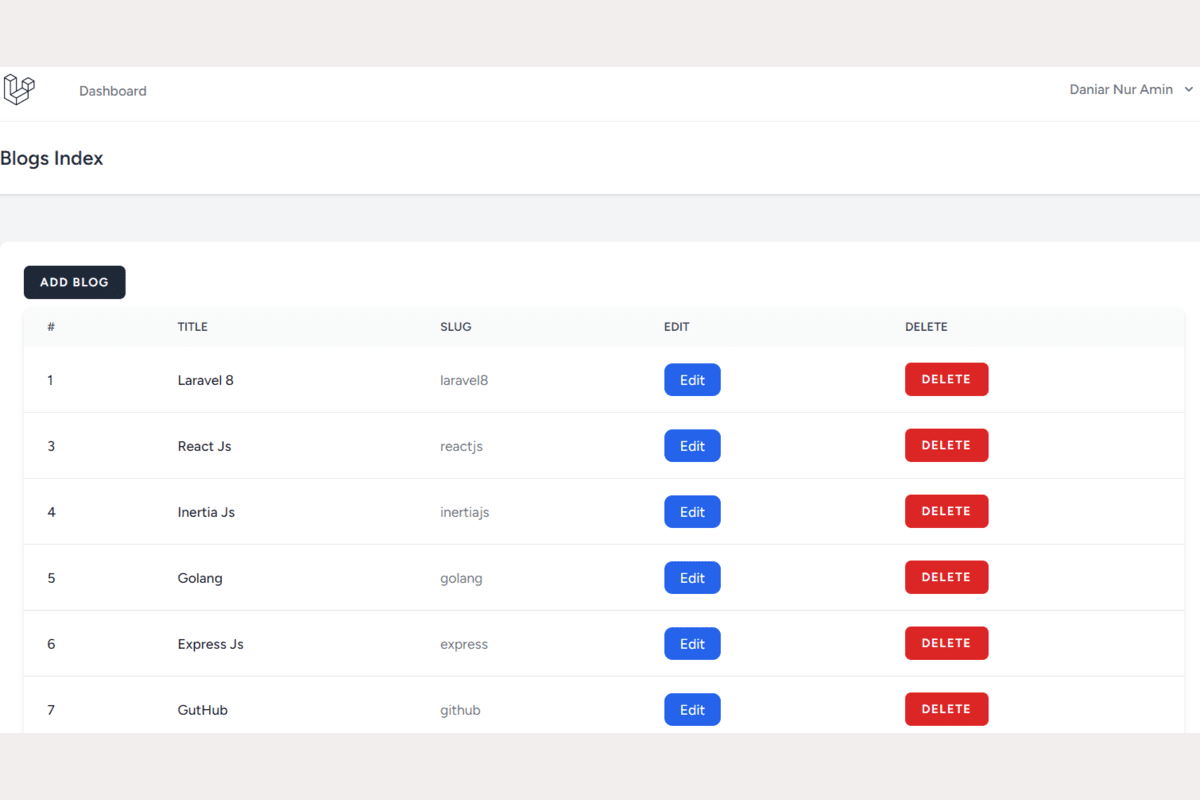The height and width of the screenshot is (800, 1200).
Task: Click the Laravel logo icon
Action: (19, 89)
